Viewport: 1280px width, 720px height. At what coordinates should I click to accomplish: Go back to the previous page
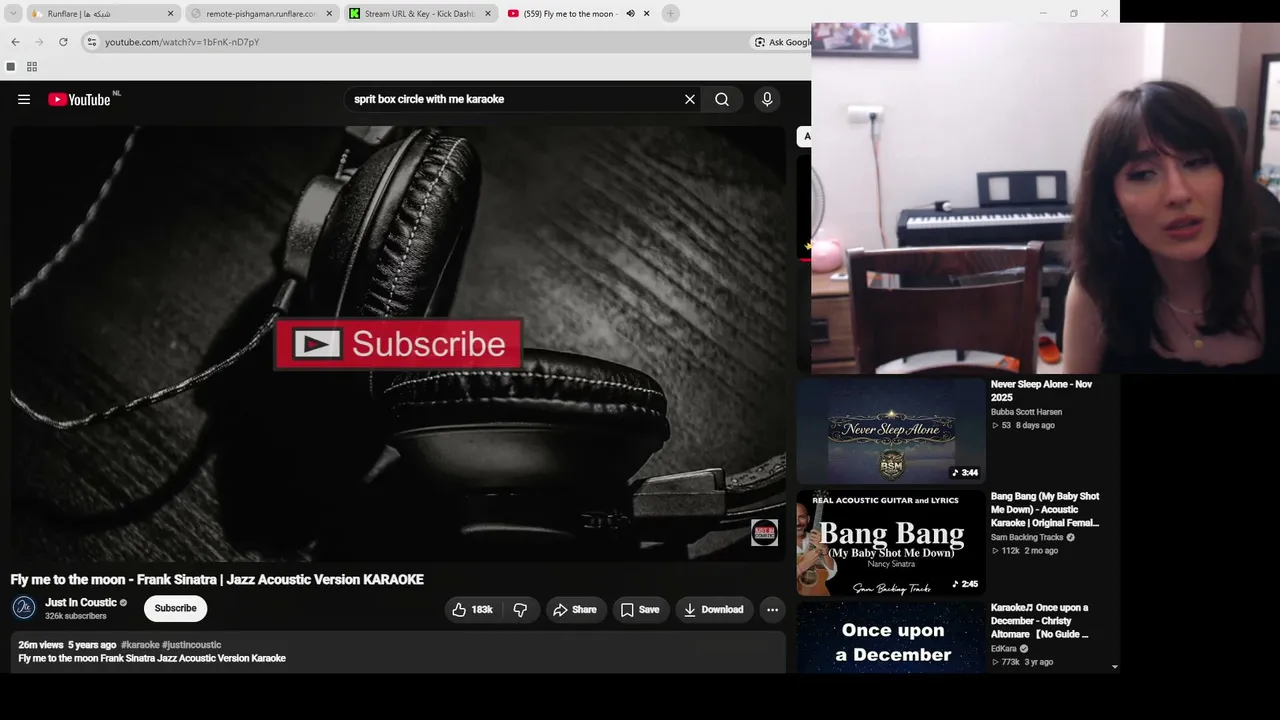15,42
